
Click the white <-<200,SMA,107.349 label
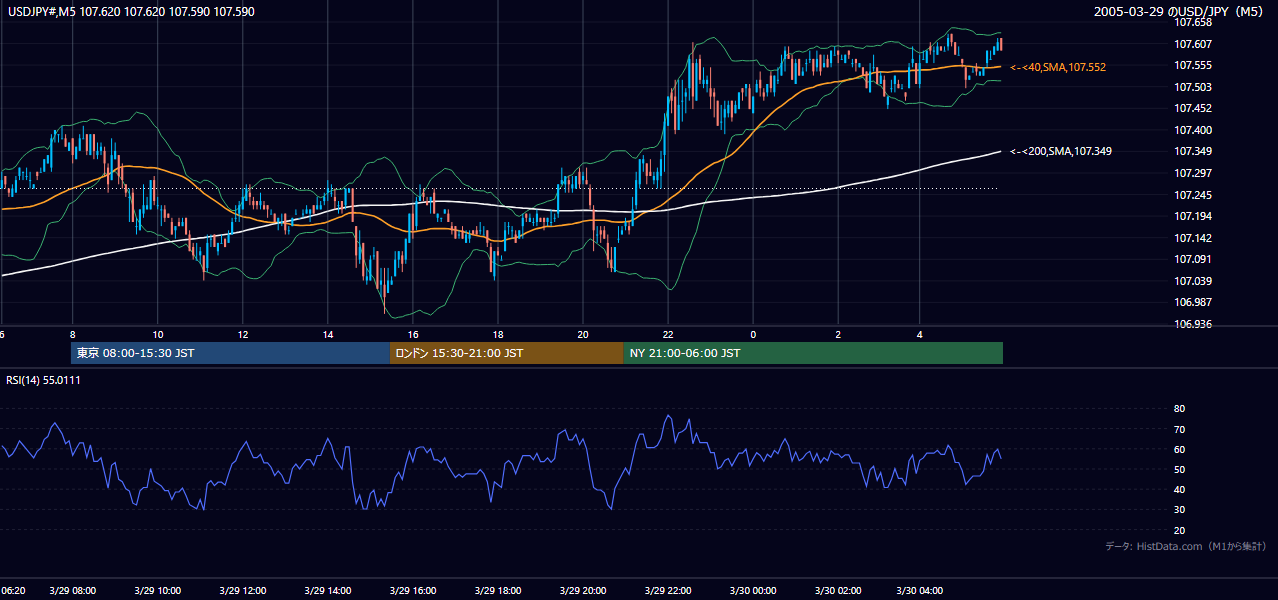1061,151
